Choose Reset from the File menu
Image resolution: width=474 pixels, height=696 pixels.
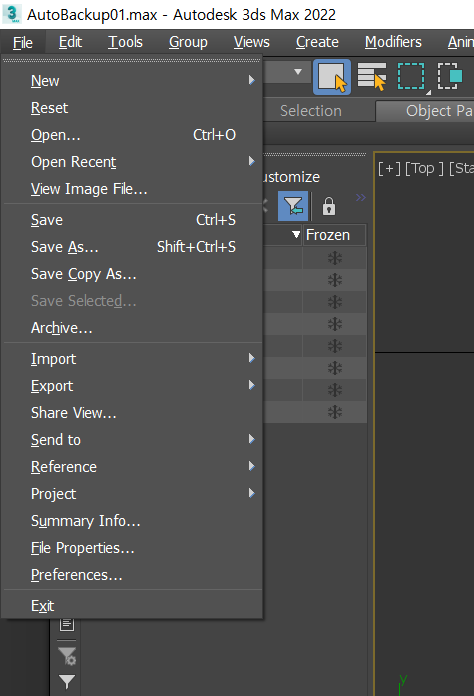click(132, 108)
